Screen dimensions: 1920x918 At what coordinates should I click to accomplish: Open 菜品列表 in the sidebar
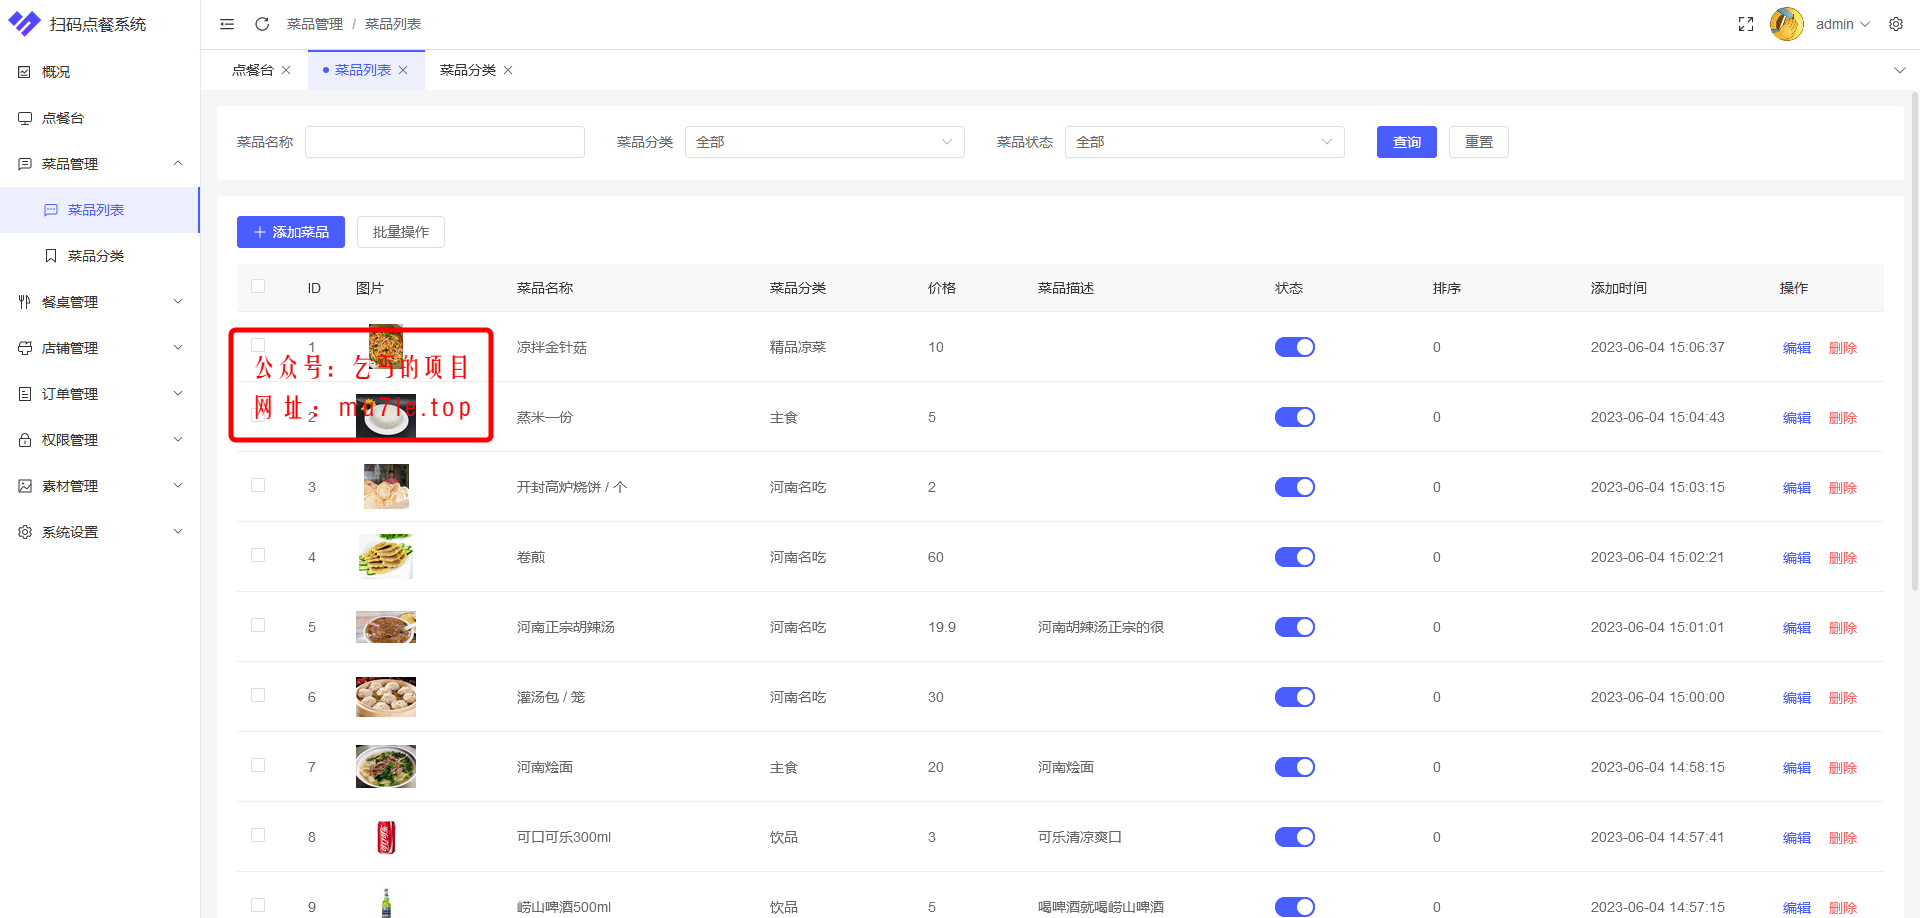pos(100,210)
